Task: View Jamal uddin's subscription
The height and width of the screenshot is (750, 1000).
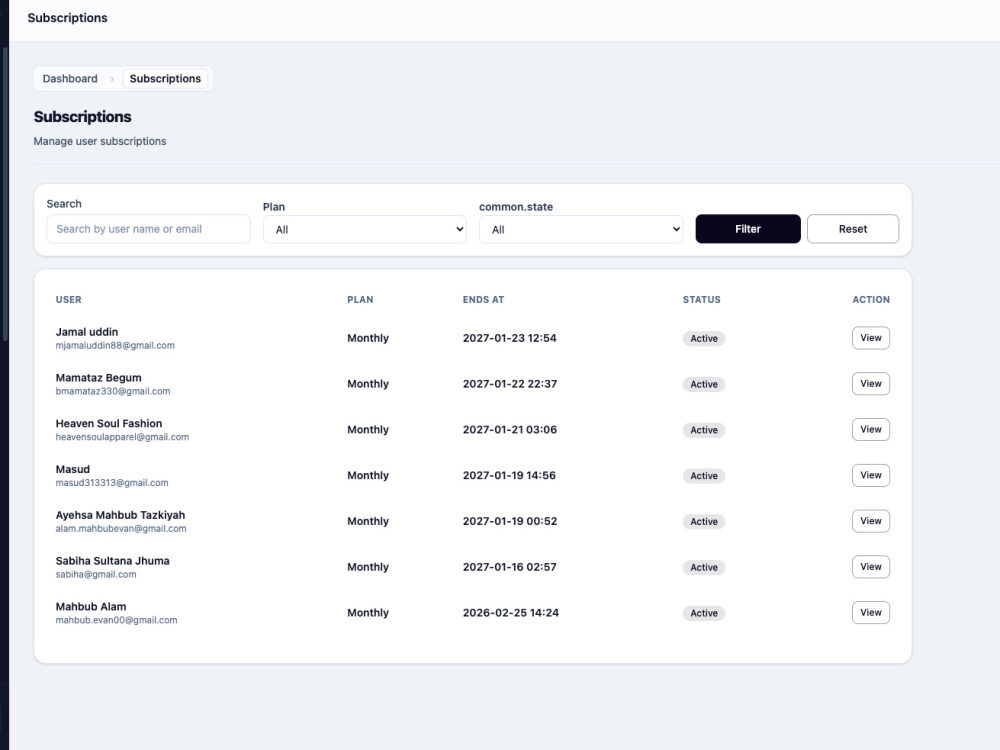Action: [x=871, y=338]
